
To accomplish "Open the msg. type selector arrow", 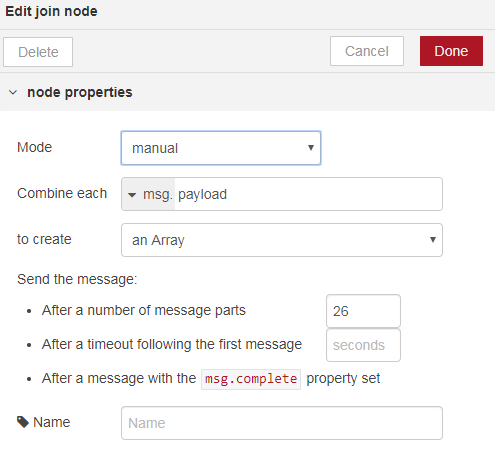I will pos(132,195).
